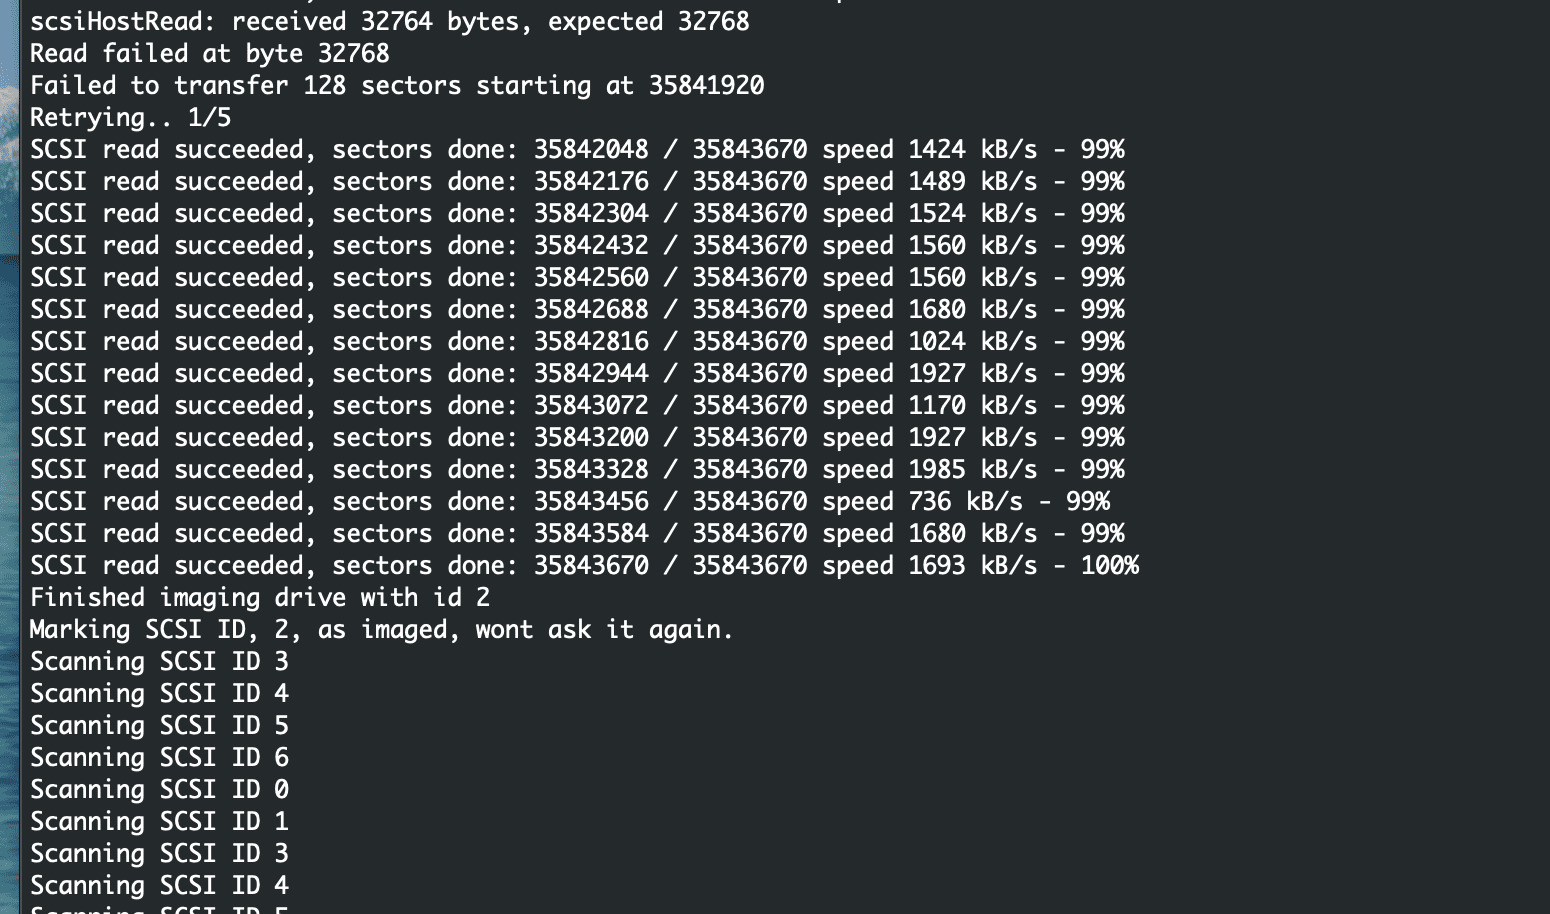The width and height of the screenshot is (1550, 914).
Task: Click the line with sectors done 35843072
Action: coord(576,406)
